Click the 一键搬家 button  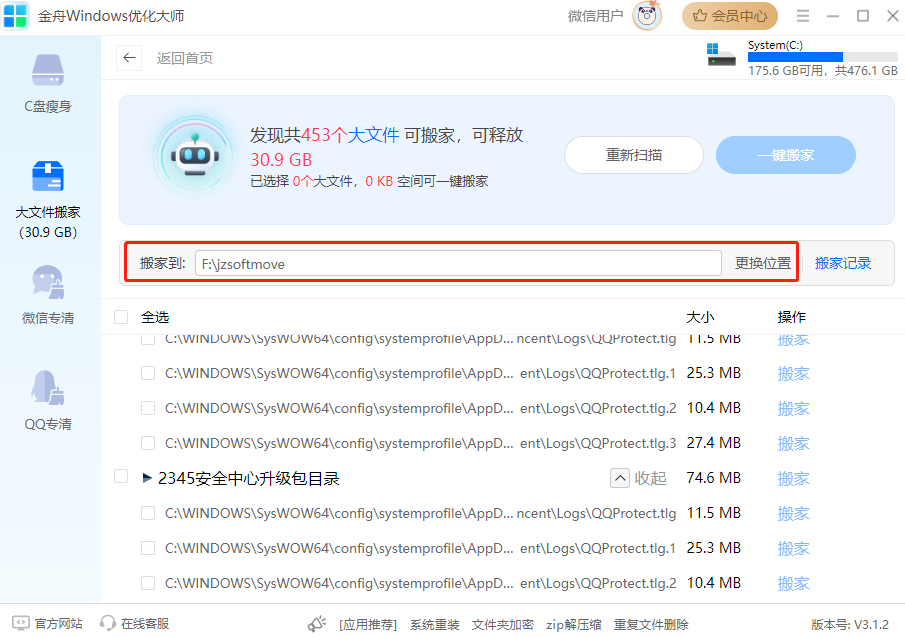click(786, 155)
